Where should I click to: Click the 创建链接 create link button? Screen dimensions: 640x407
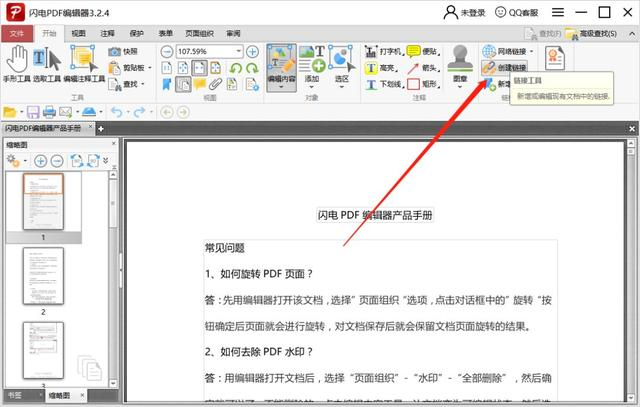[504, 68]
